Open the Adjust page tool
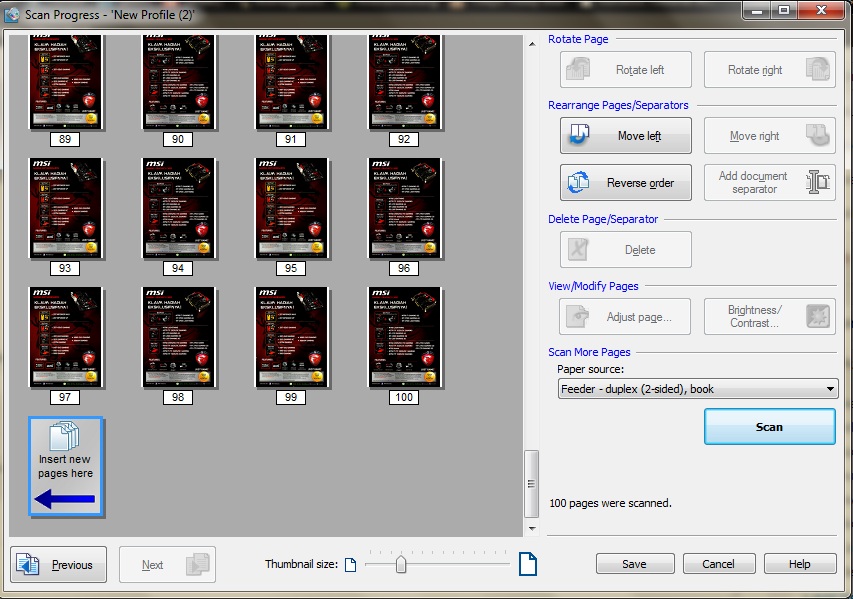The height and width of the screenshot is (599, 853). [x=625, y=317]
